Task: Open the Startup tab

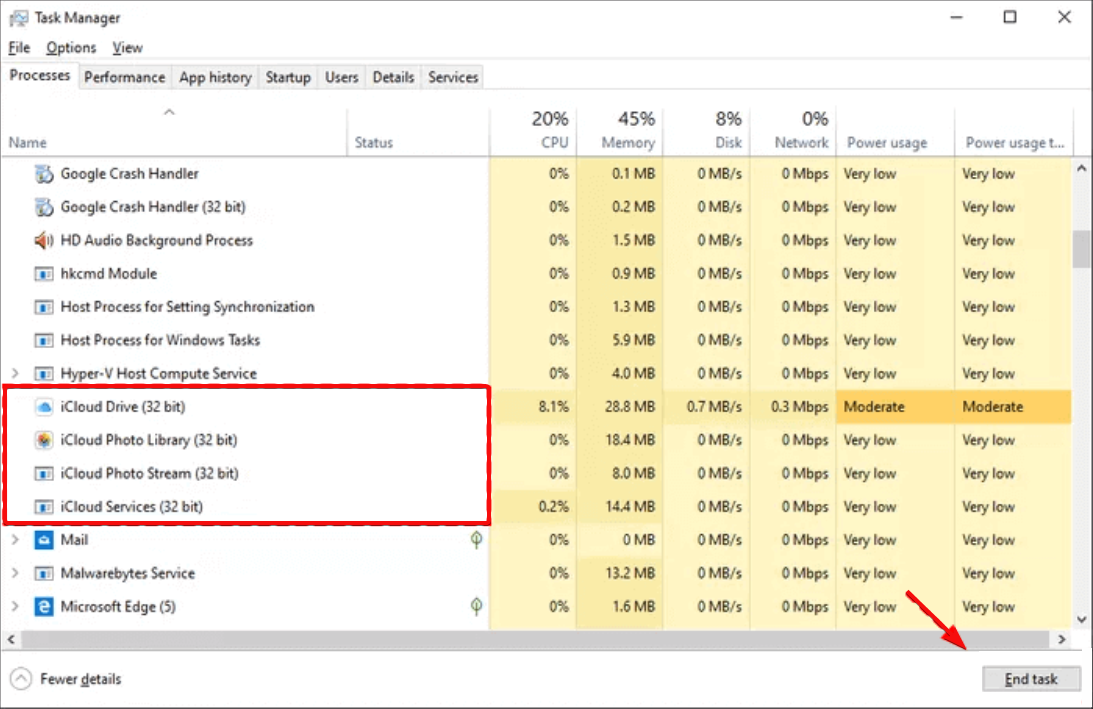Action: click(x=287, y=77)
